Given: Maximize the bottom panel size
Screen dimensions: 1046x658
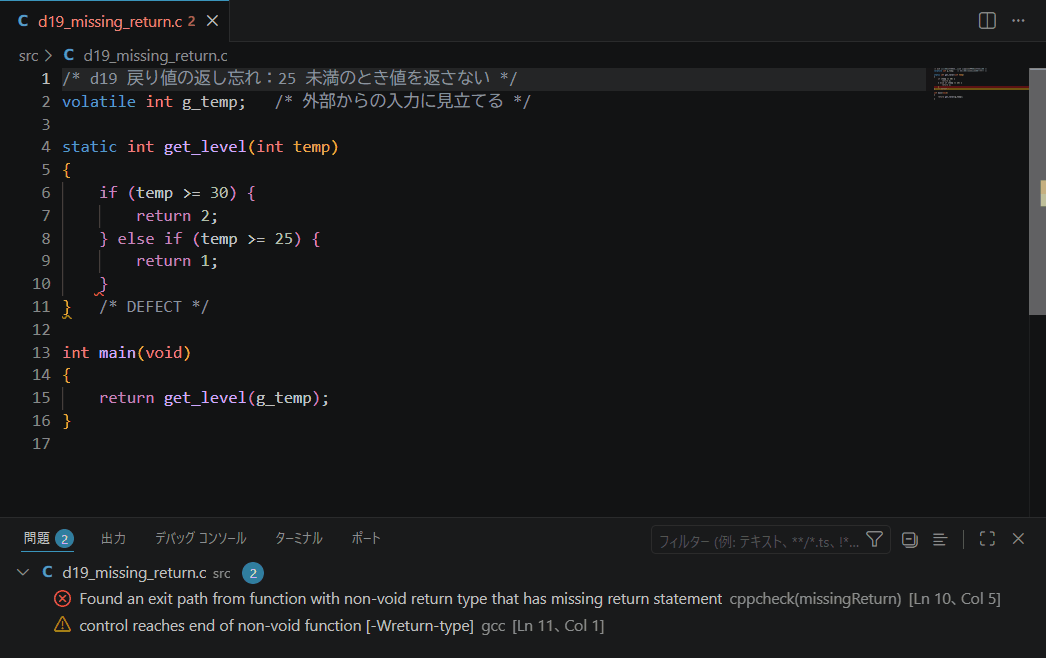Looking at the screenshot, I should (987, 539).
